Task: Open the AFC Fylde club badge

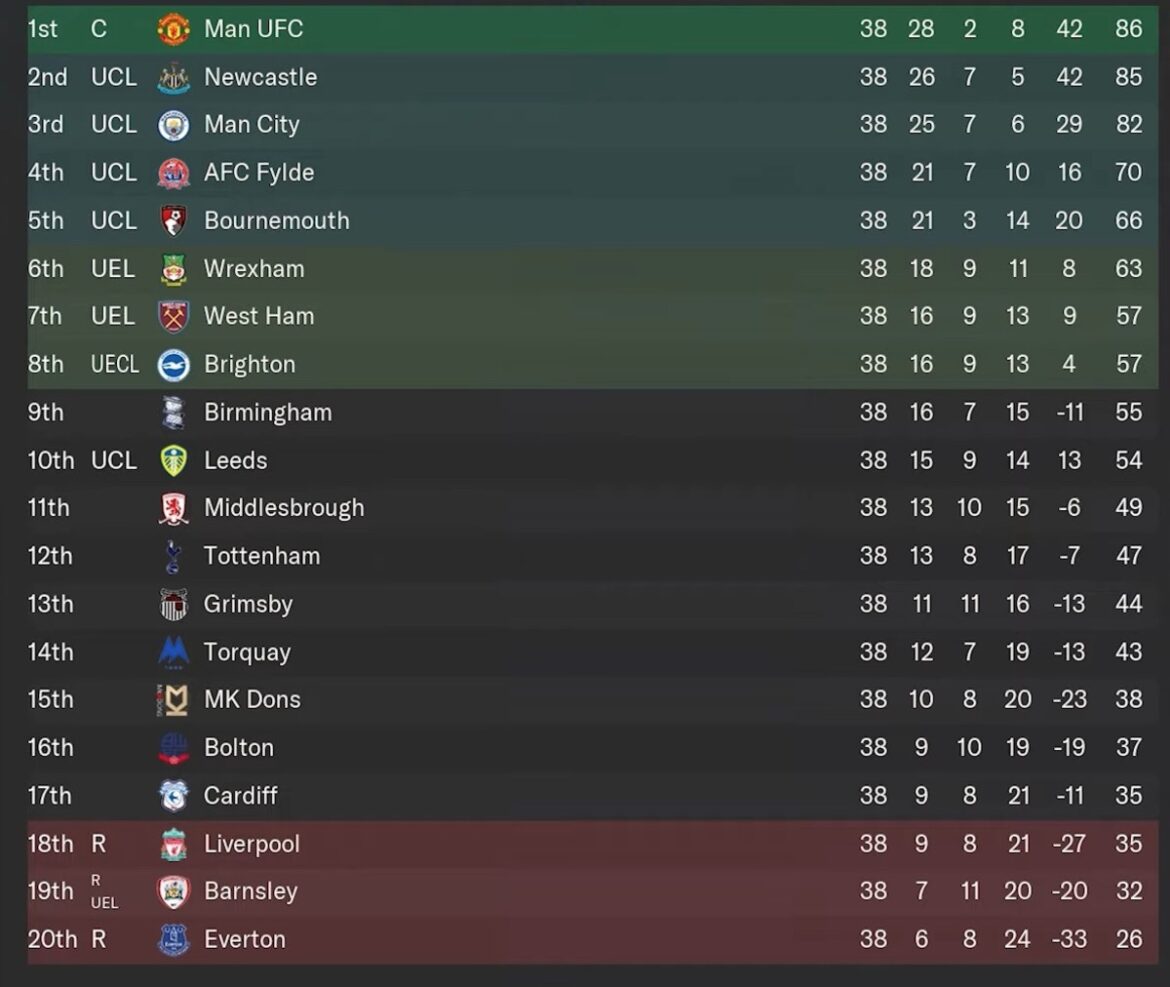Action: click(172, 172)
